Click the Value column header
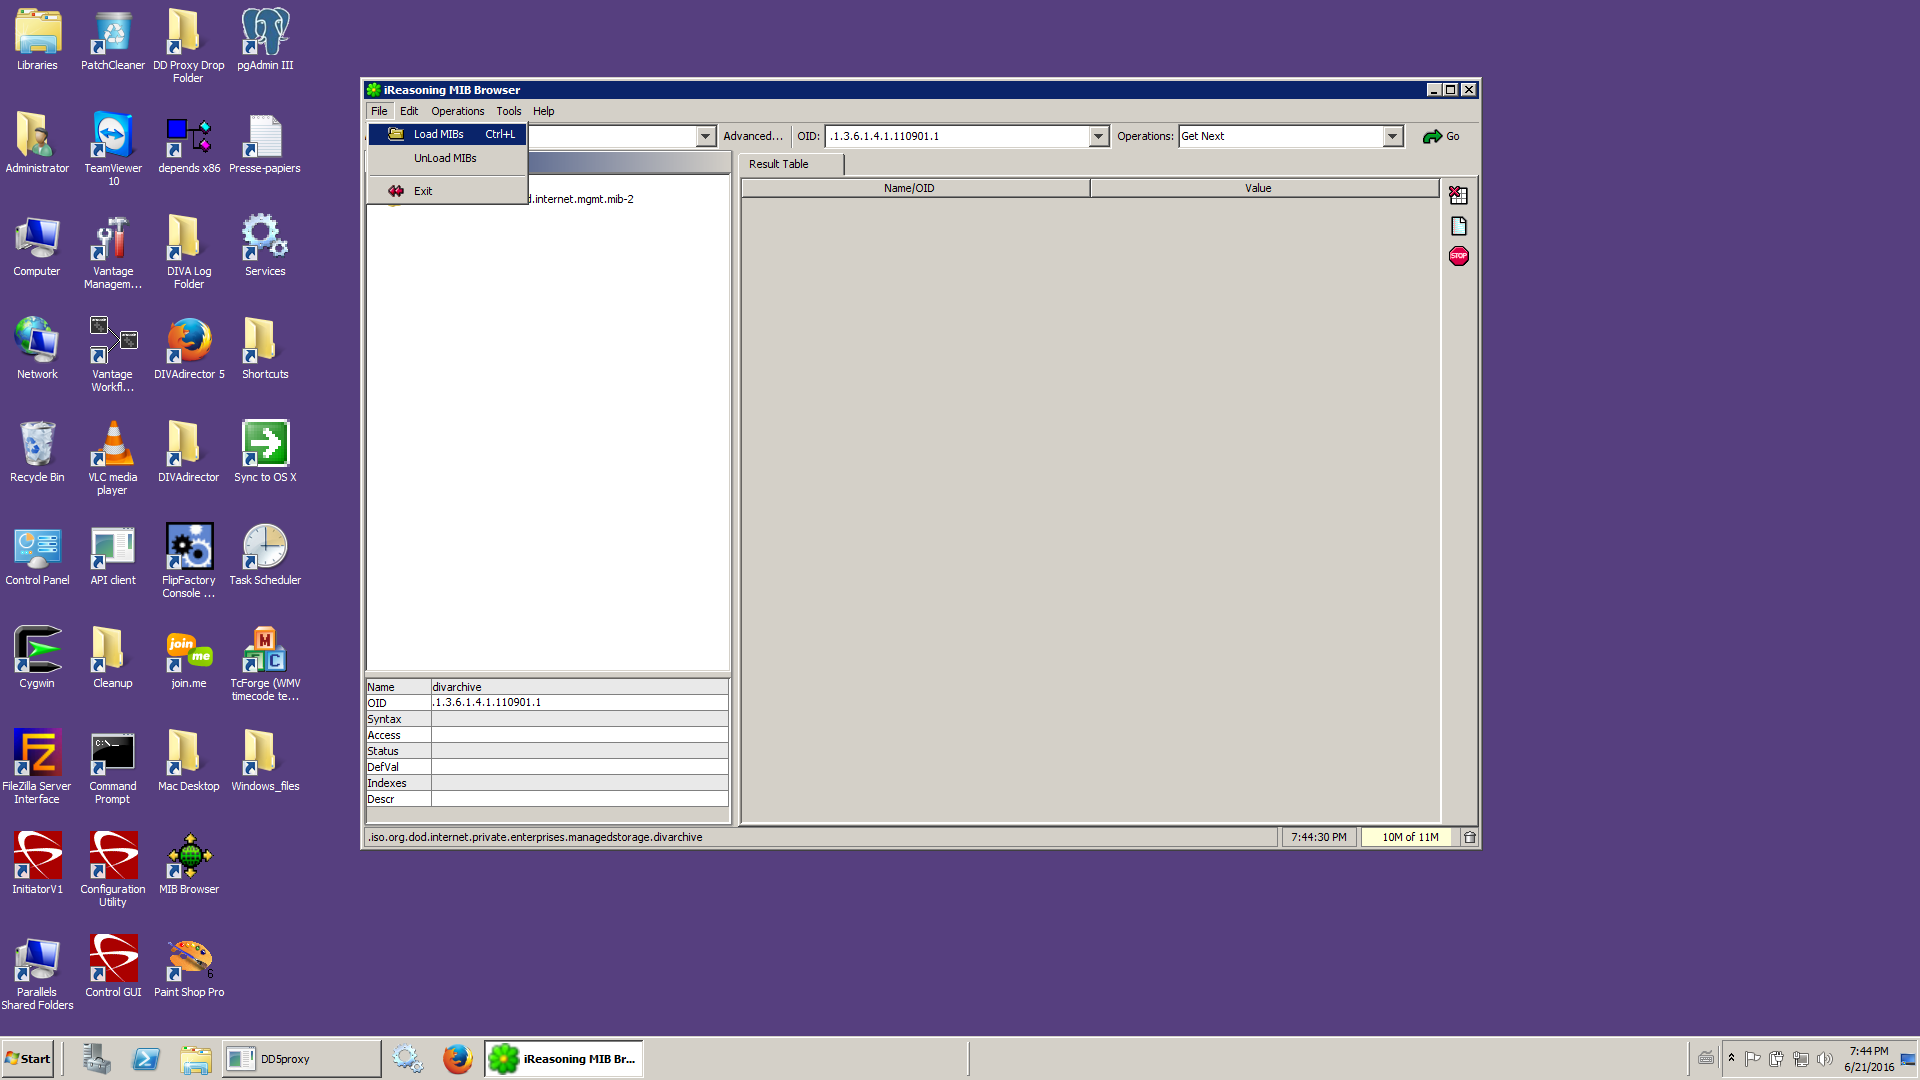The height and width of the screenshot is (1080, 1920). coord(1264,188)
